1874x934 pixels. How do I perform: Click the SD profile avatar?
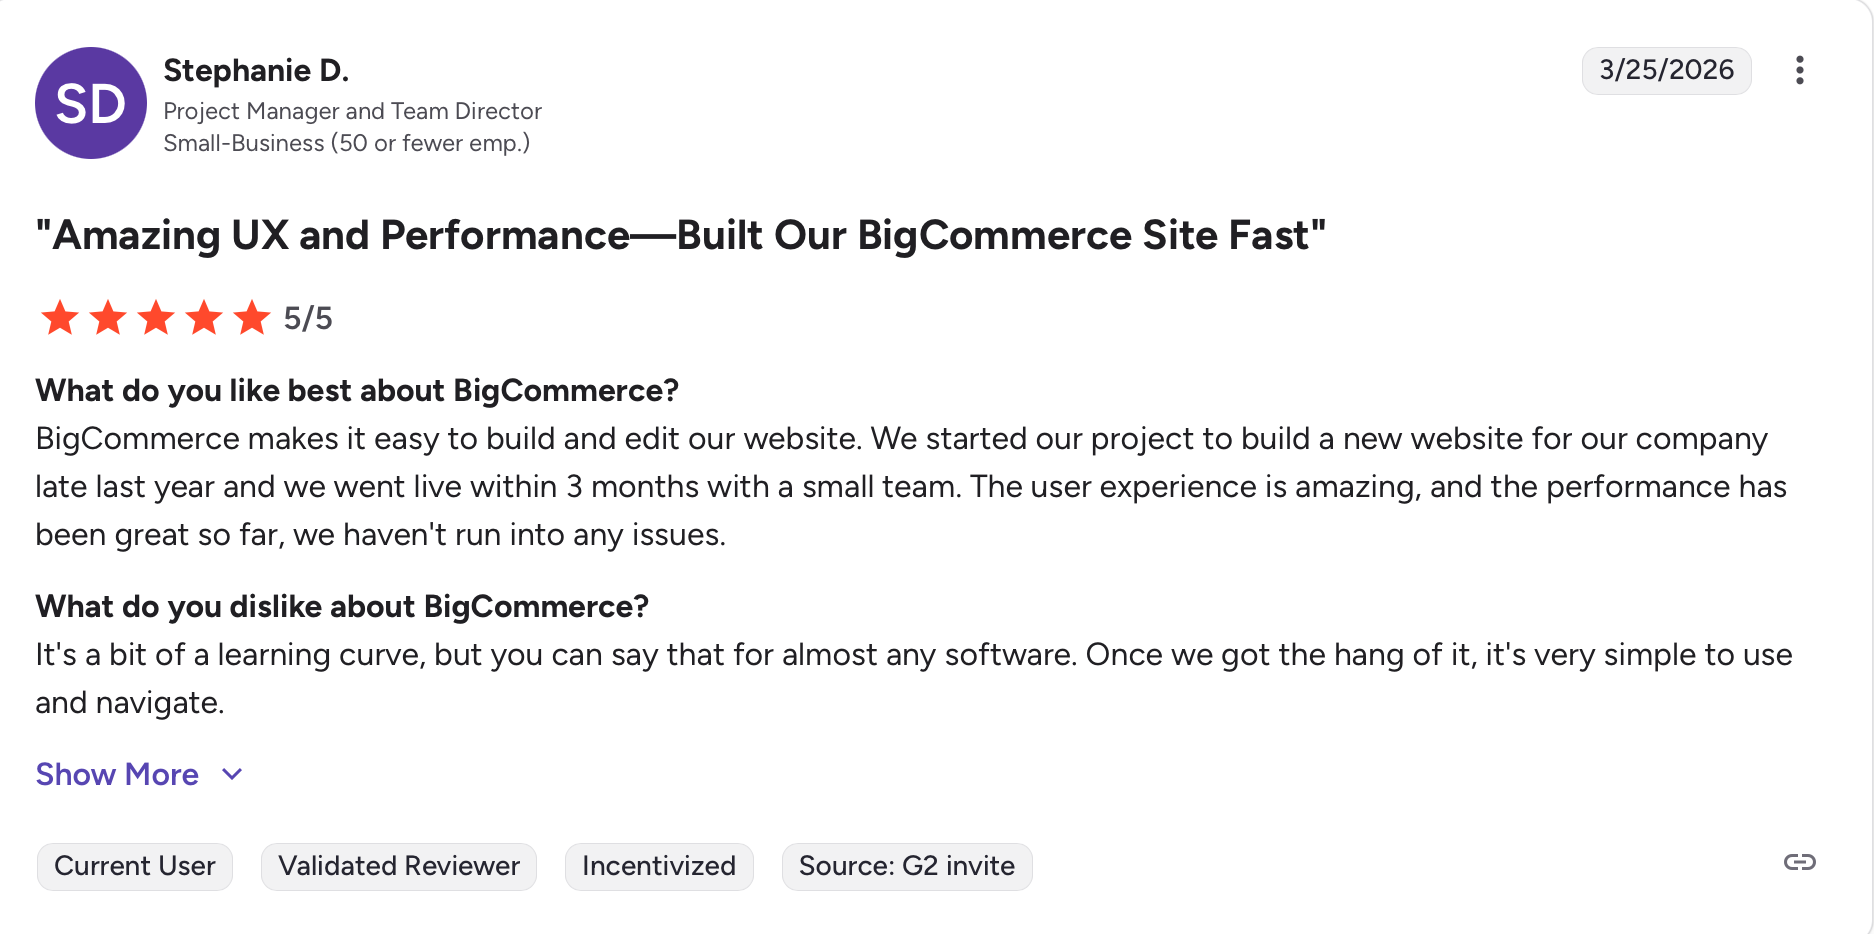(91, 103)
